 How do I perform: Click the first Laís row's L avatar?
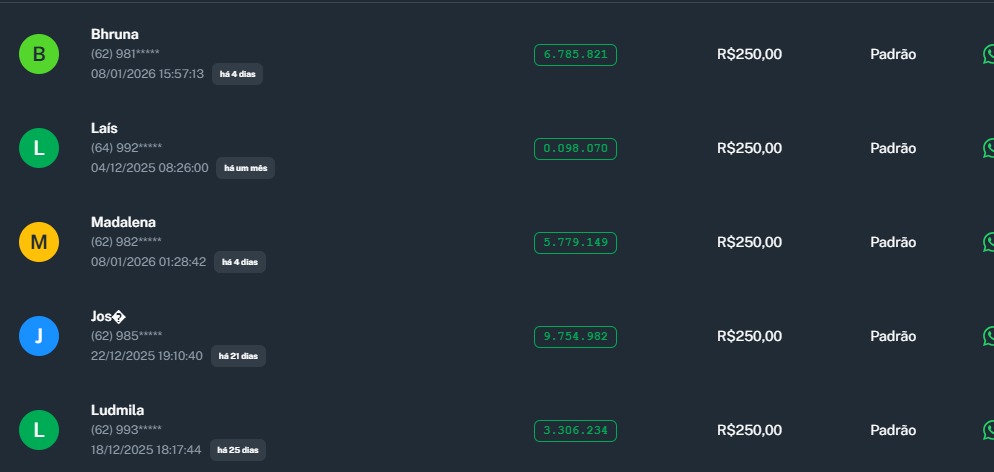click(39, 148)
